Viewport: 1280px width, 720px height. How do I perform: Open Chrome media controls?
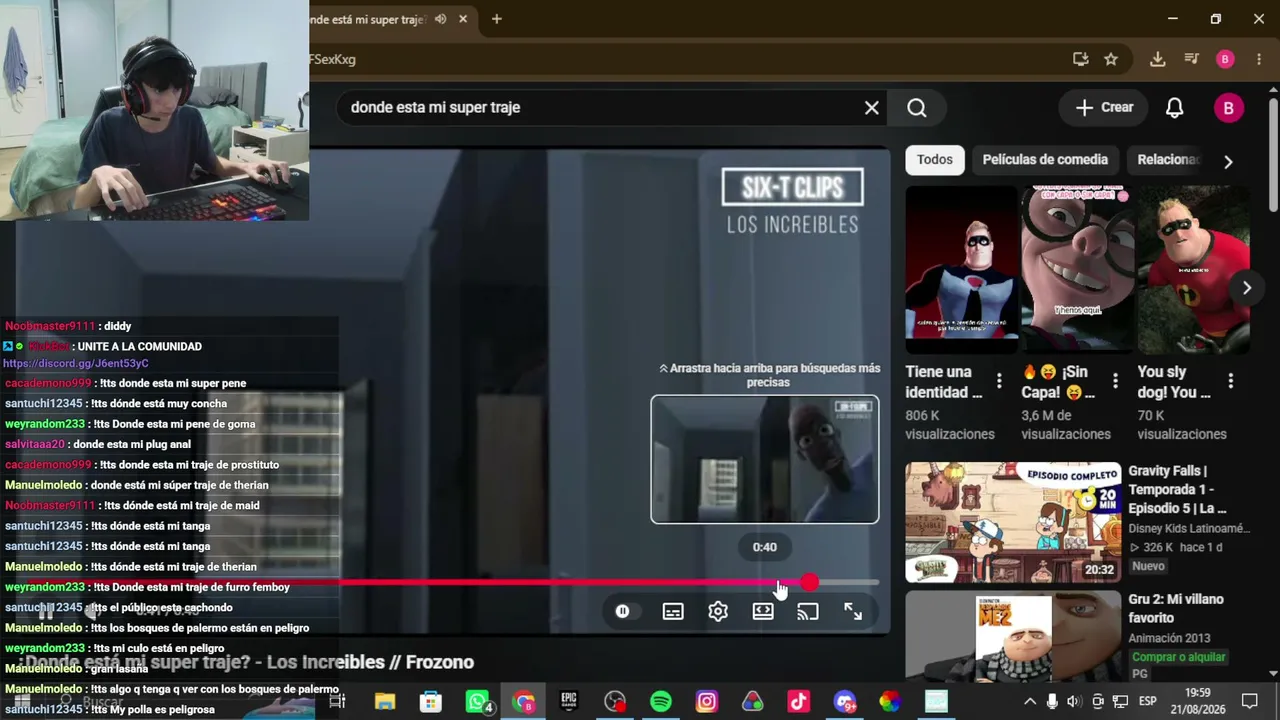(1191, 59)
